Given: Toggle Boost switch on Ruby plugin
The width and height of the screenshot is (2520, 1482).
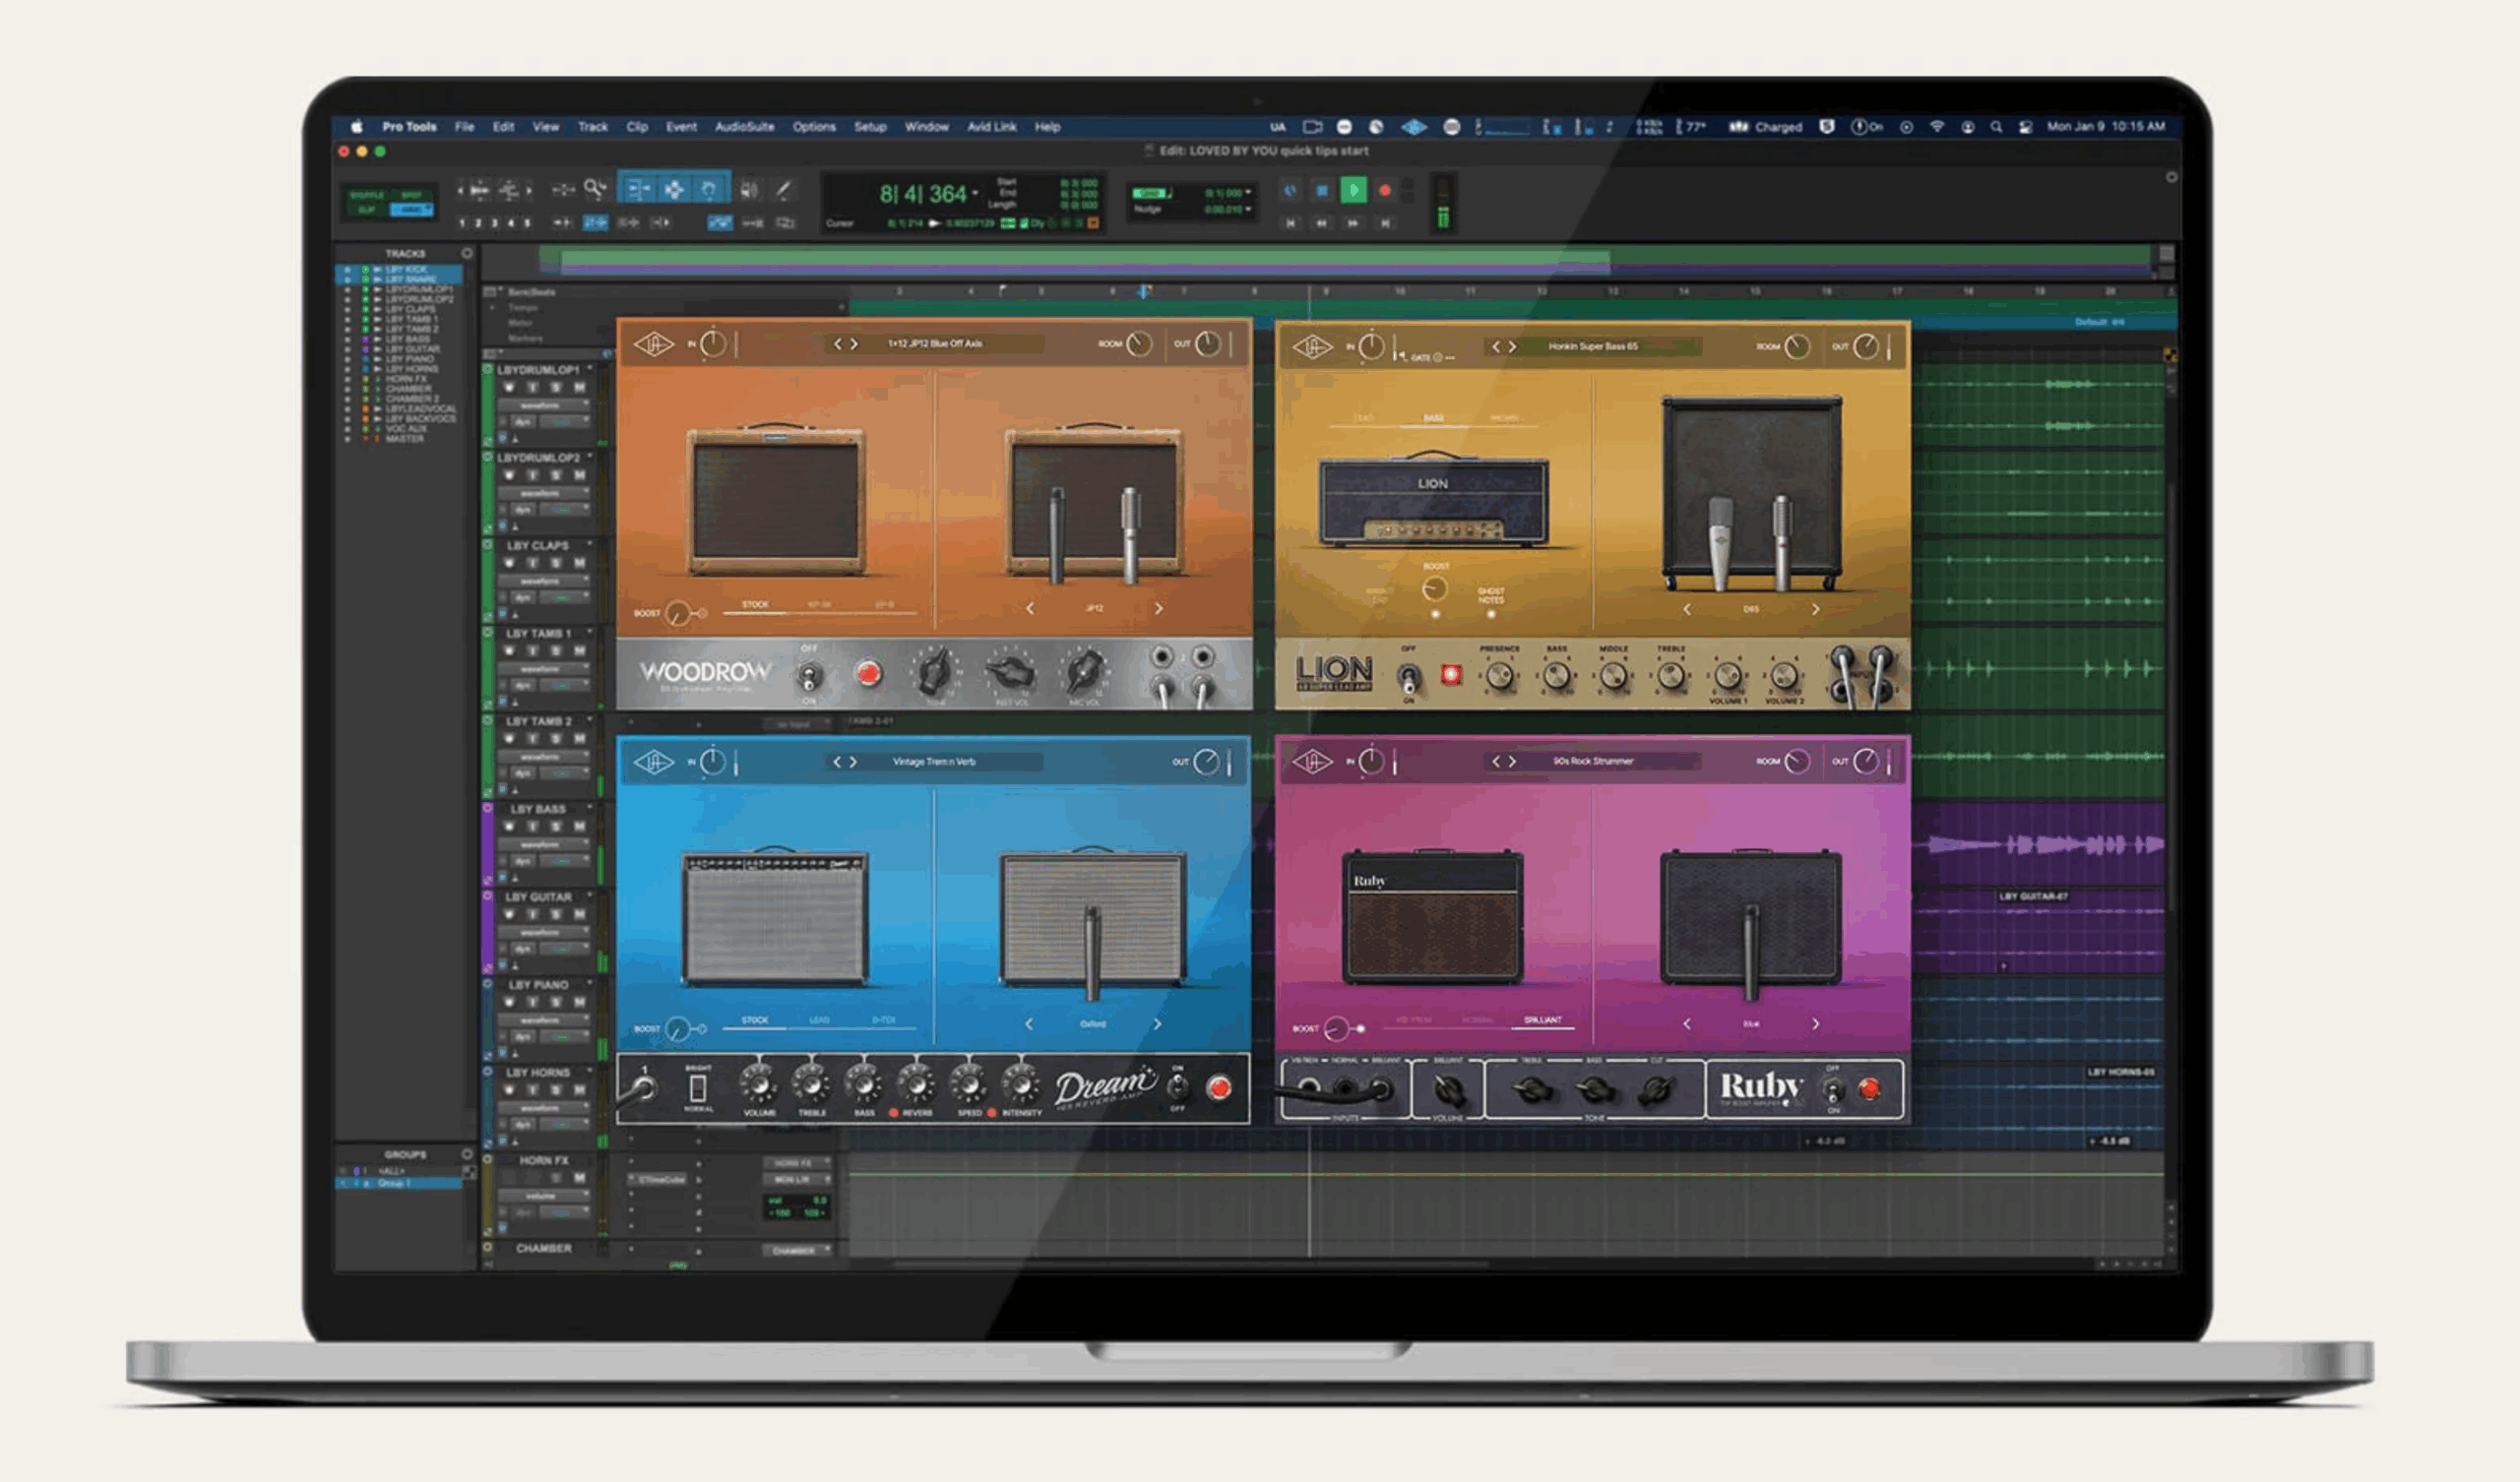Looking at the screenshot, I should tap(1360, 1028).
